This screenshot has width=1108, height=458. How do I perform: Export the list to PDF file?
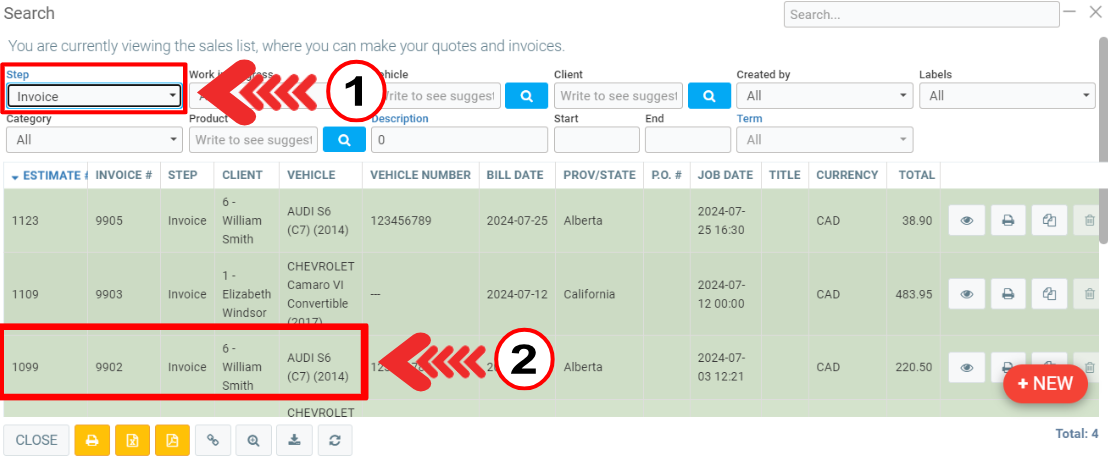172,440
